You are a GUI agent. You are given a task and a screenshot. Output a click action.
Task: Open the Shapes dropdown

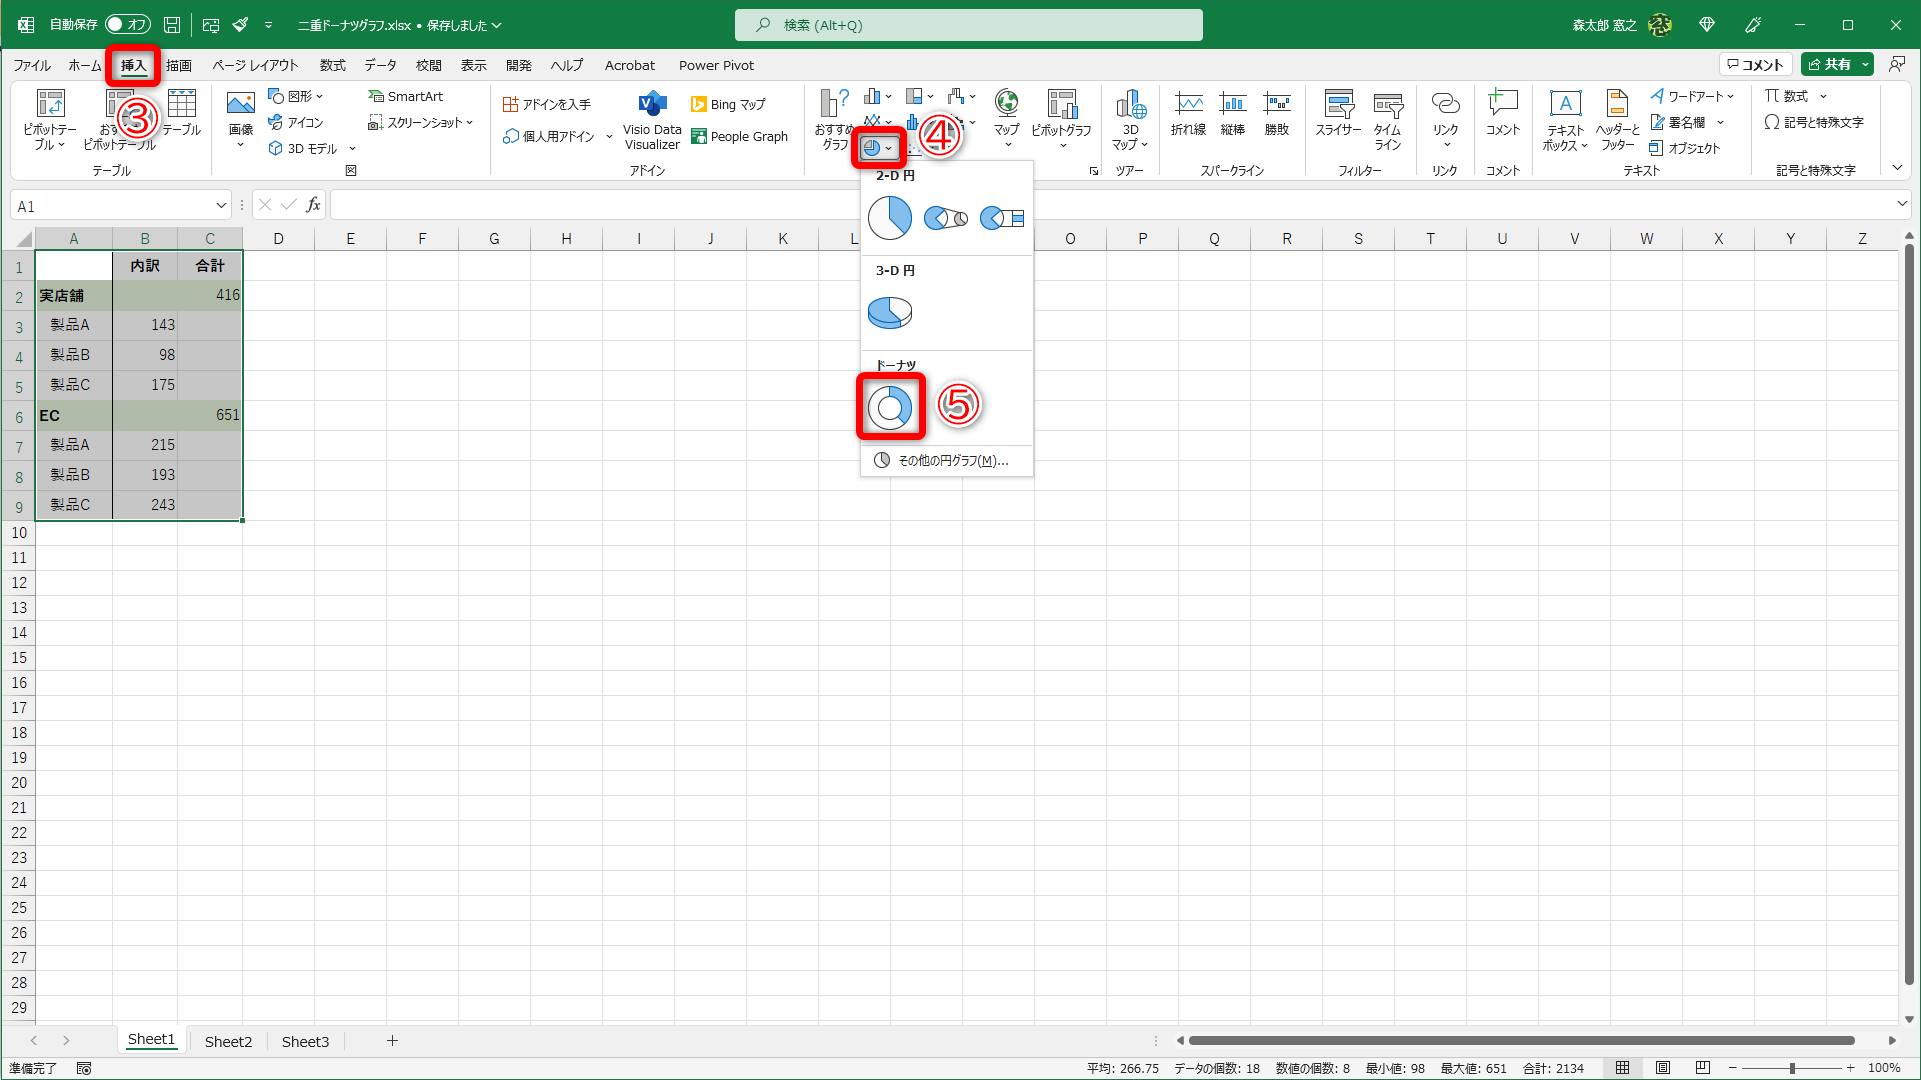point(296,96)
